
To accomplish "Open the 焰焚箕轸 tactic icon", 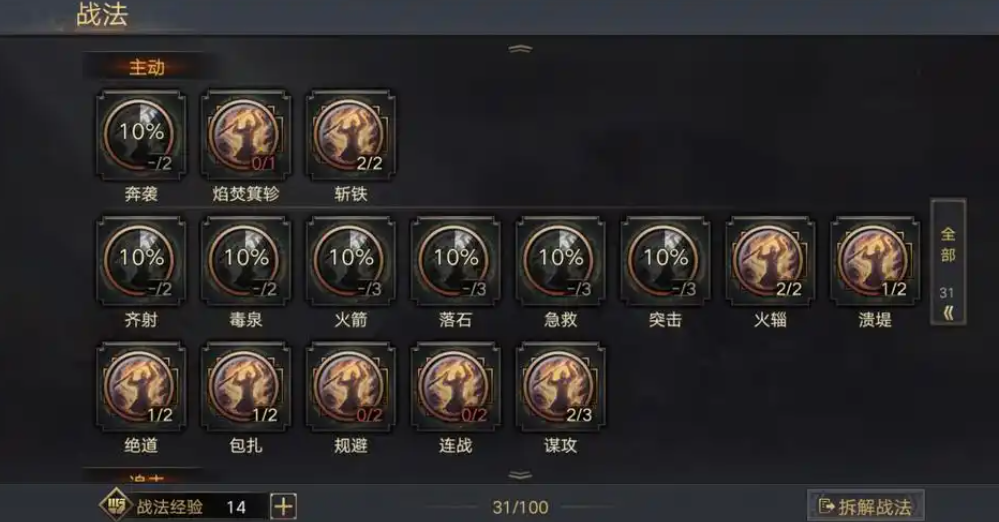I will click(x=246, y=135).
